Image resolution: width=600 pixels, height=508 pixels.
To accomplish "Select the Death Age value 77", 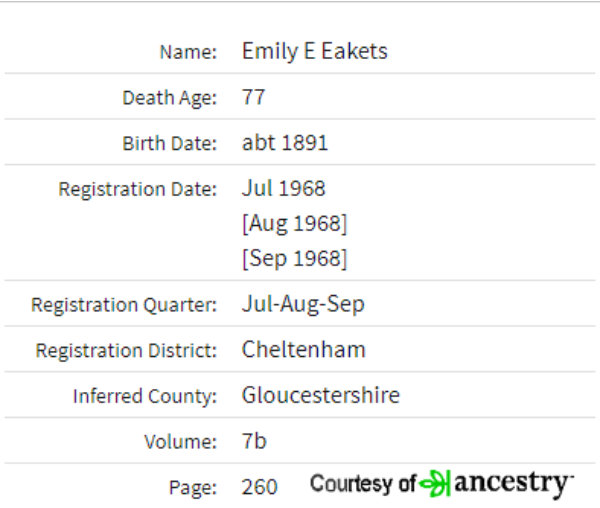I will tap(253, 97).
